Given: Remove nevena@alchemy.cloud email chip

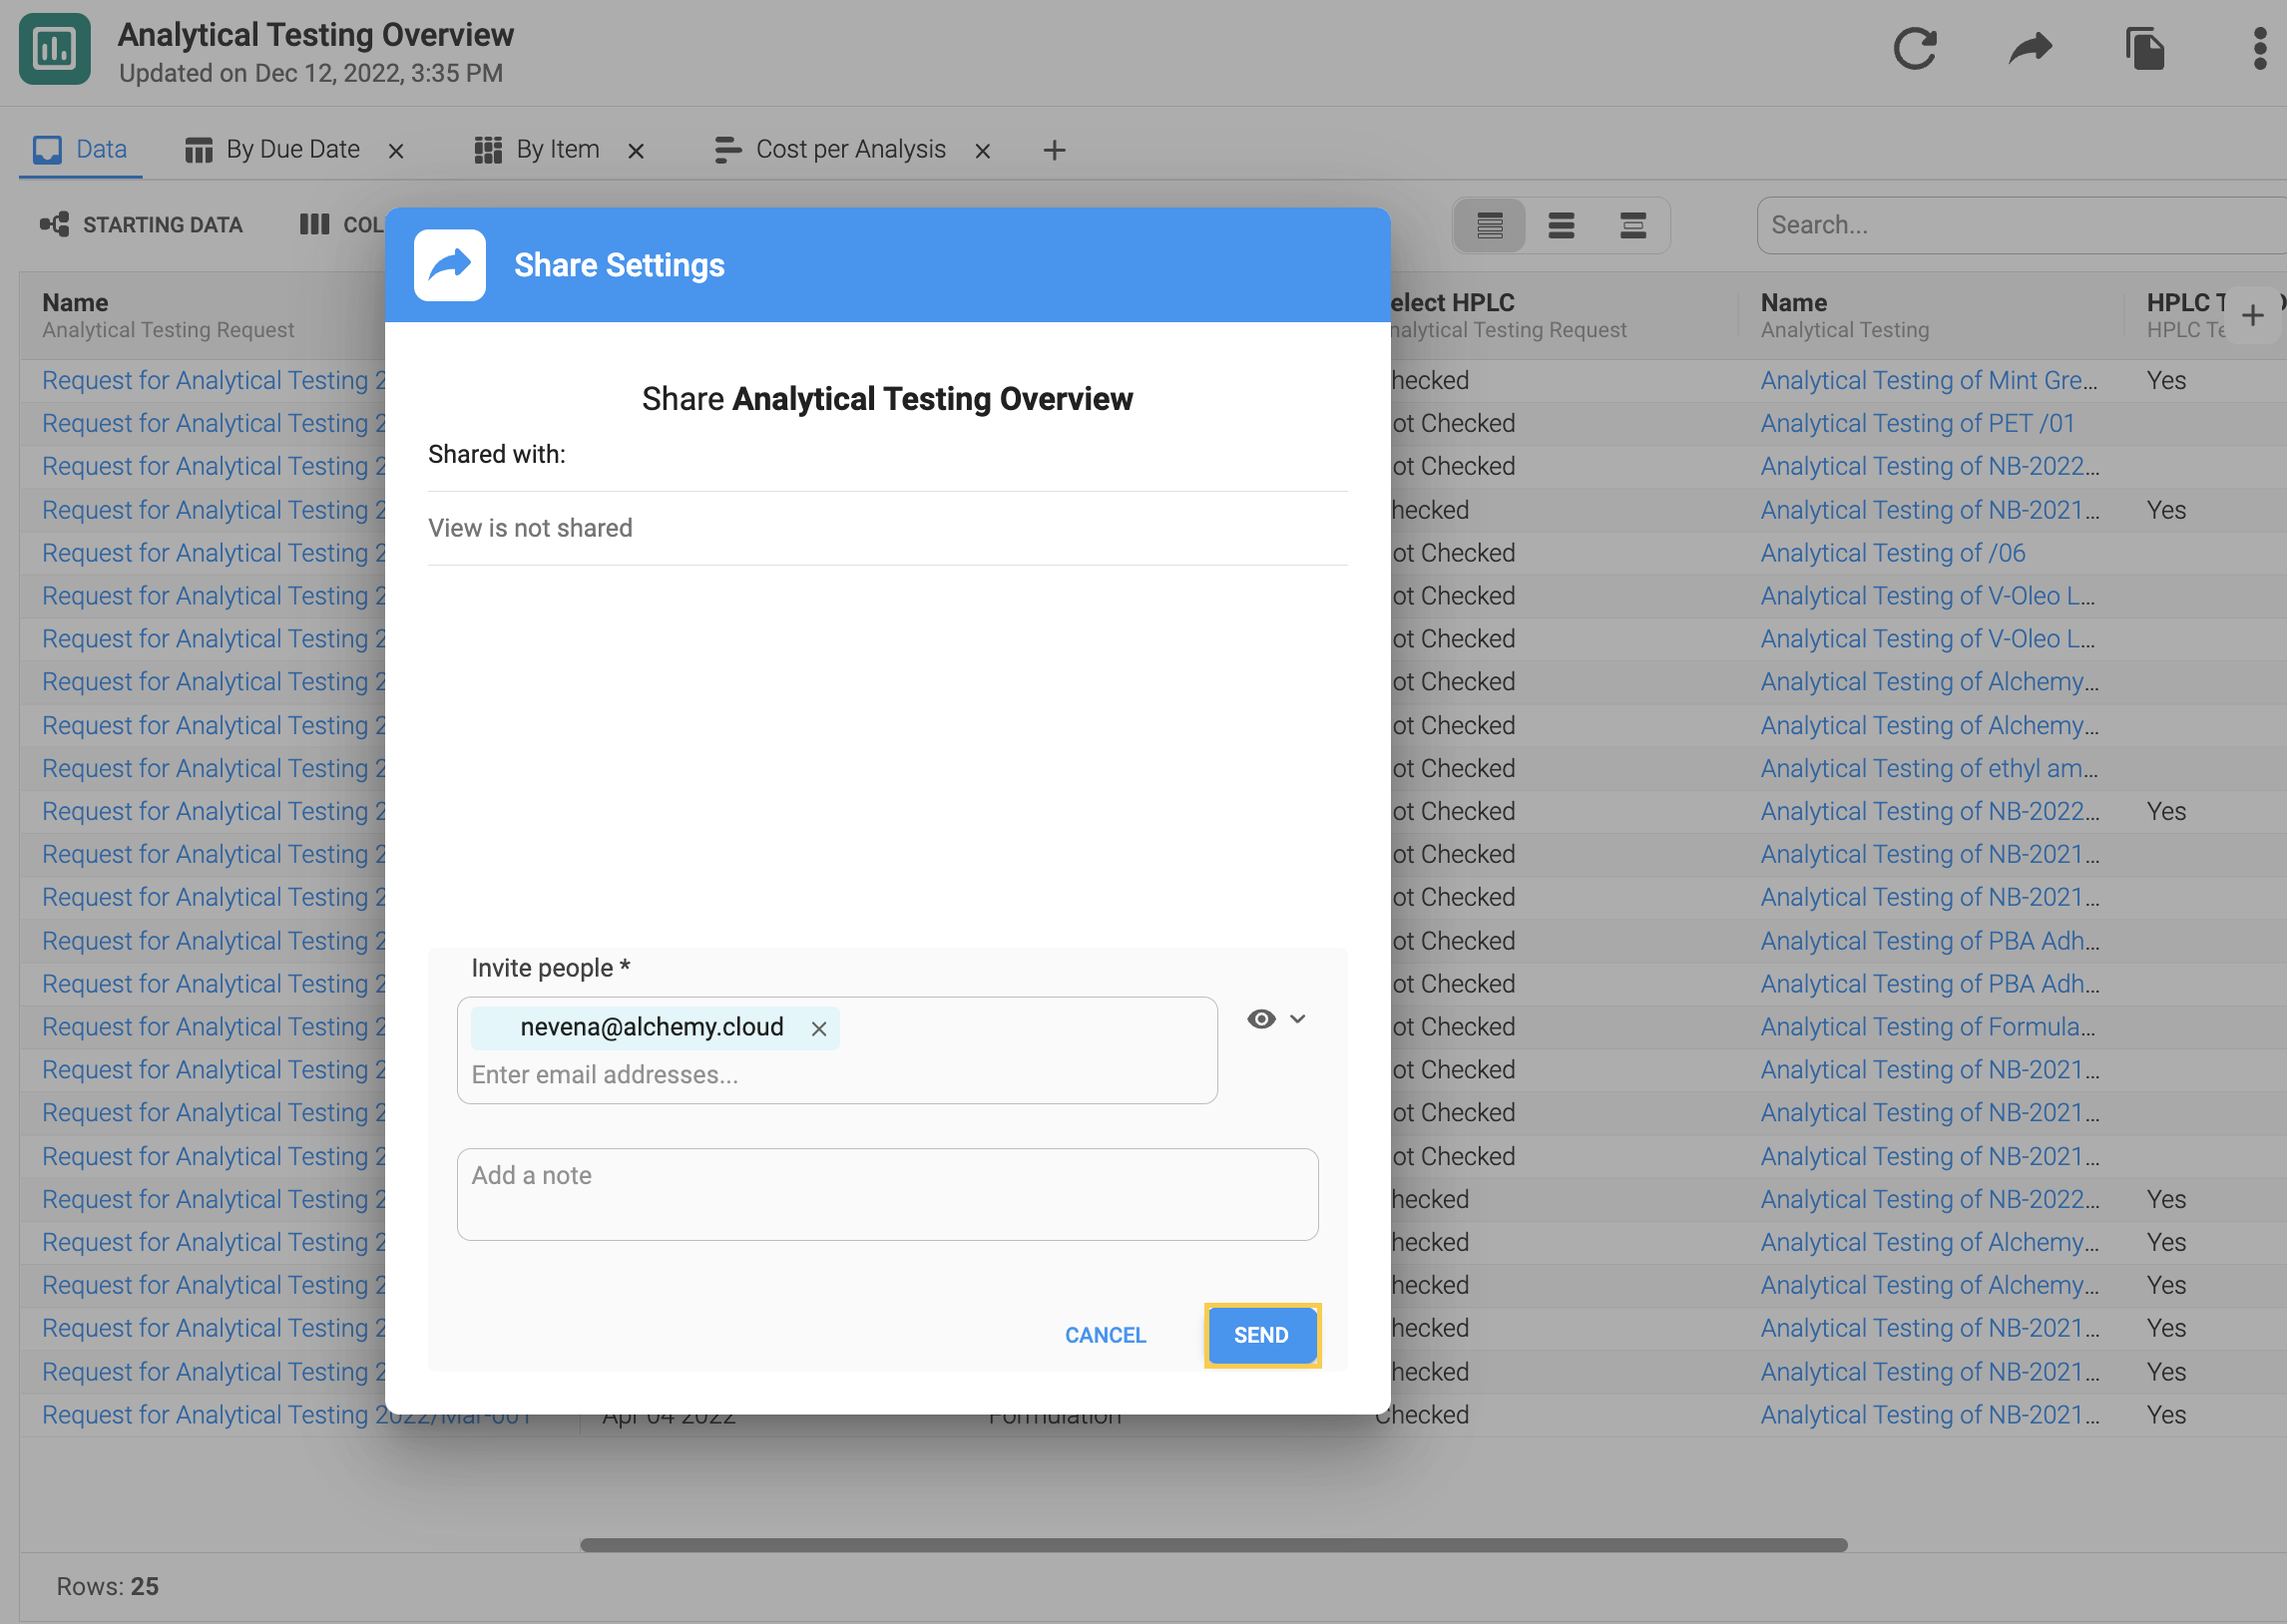Looking at the screenshot, I should (819, 1029).
